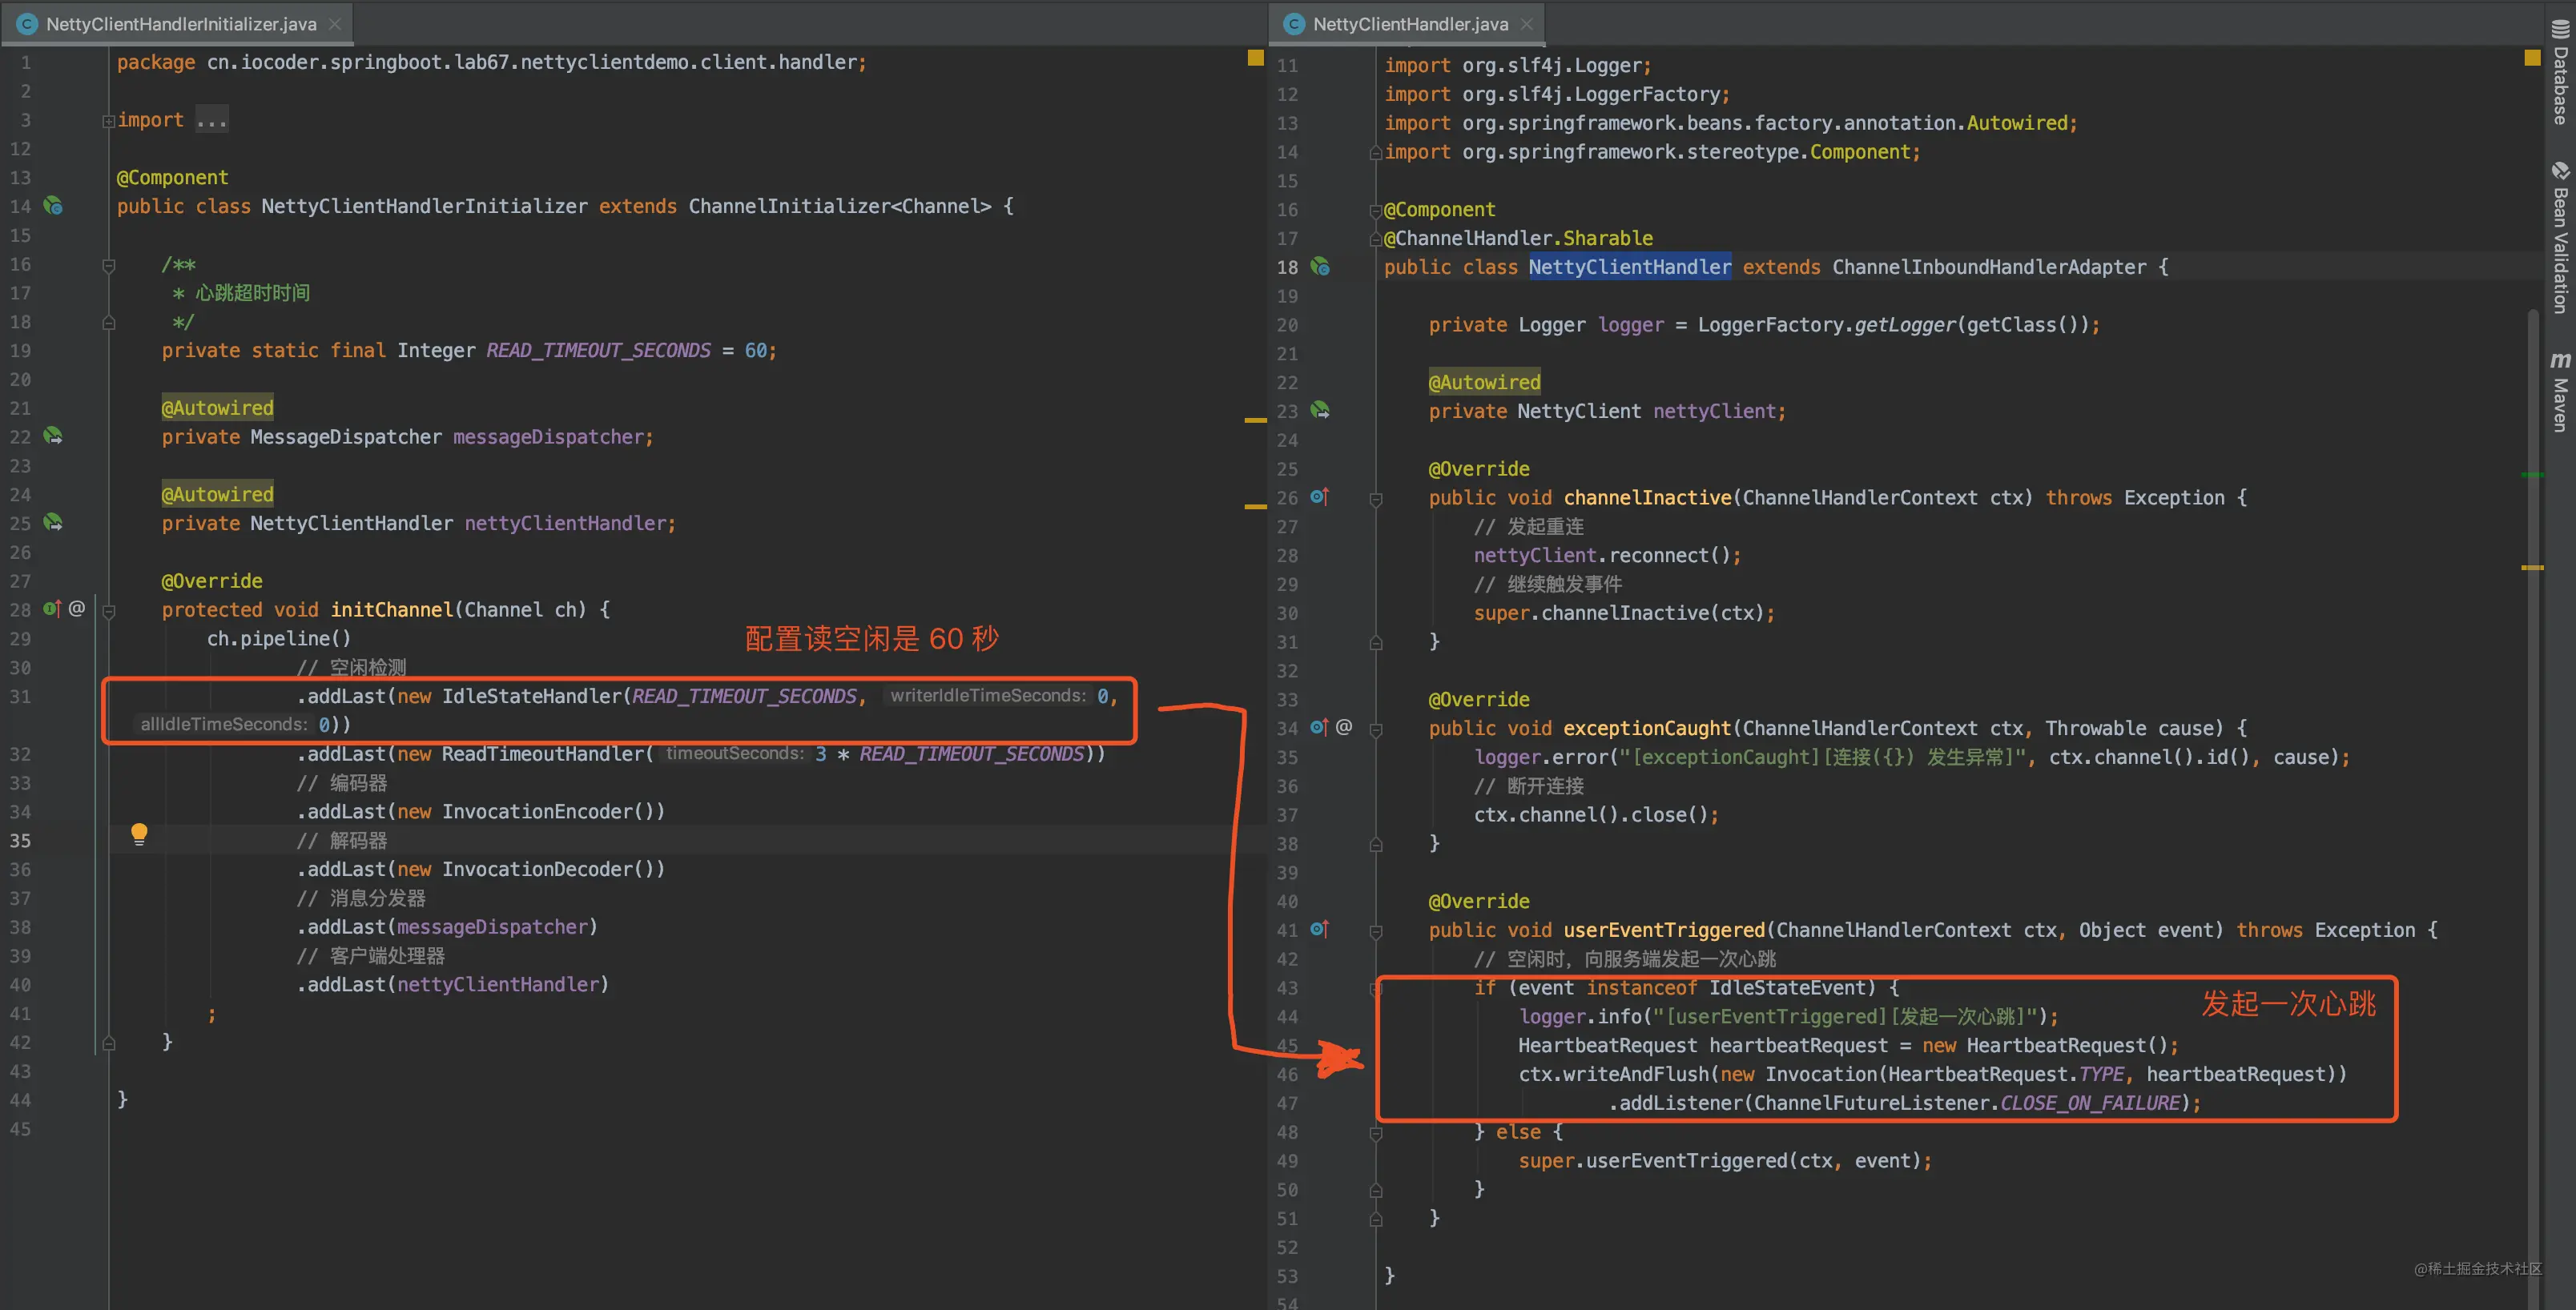2576x1310 pixels.
Task: Open the Database tool window
Action: [2560, 72]
